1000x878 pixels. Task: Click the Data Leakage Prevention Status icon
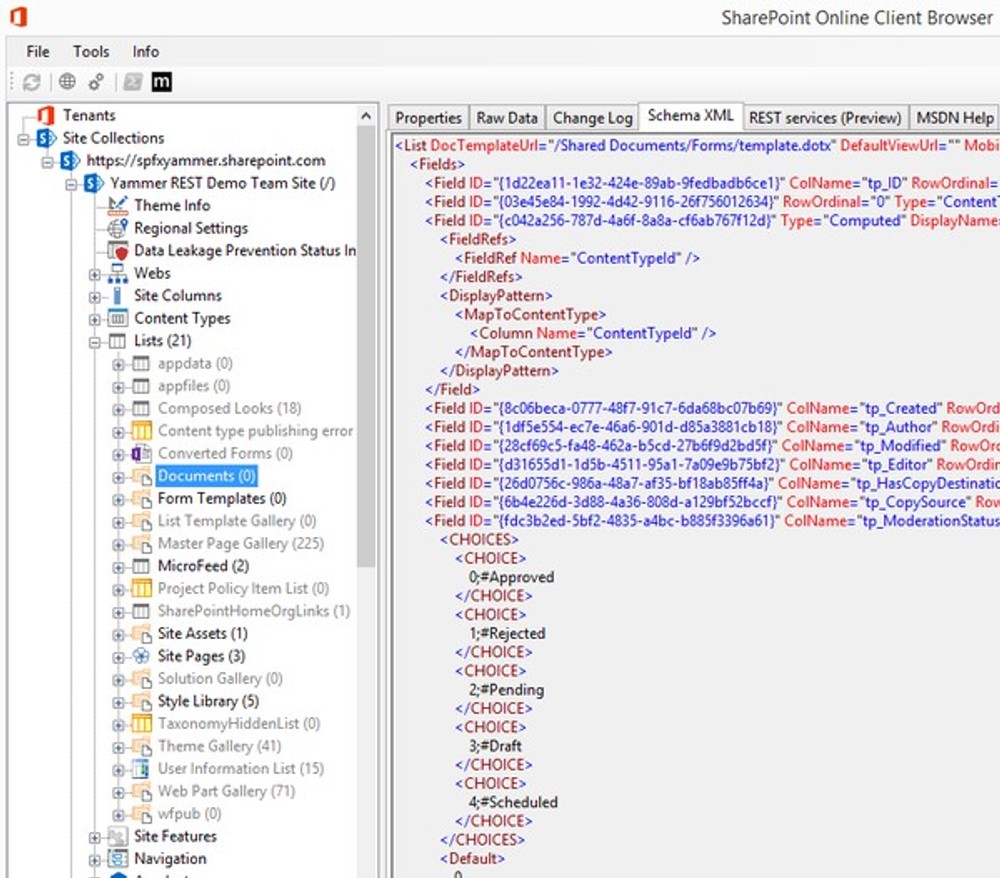117,251
